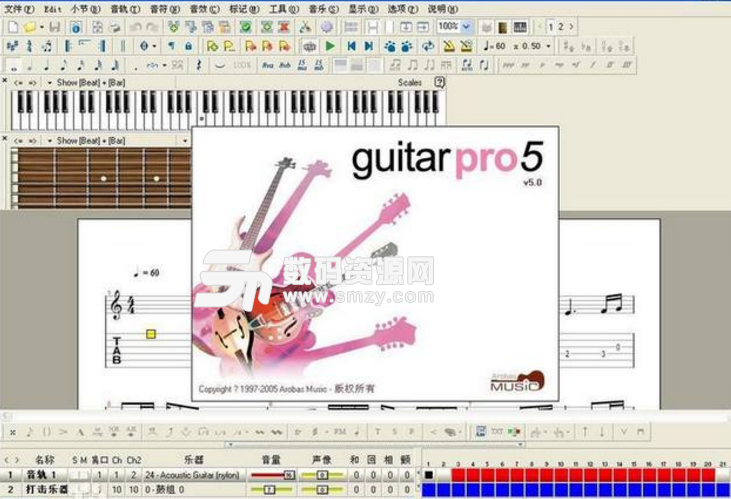
Task: Select the quarter note duration
Action: tap(46, 65)
